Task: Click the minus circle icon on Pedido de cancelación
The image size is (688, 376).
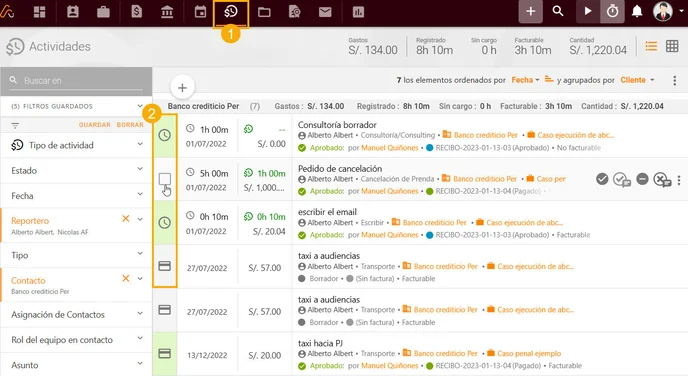Action: pyautogui.click(x=642, y=179)
